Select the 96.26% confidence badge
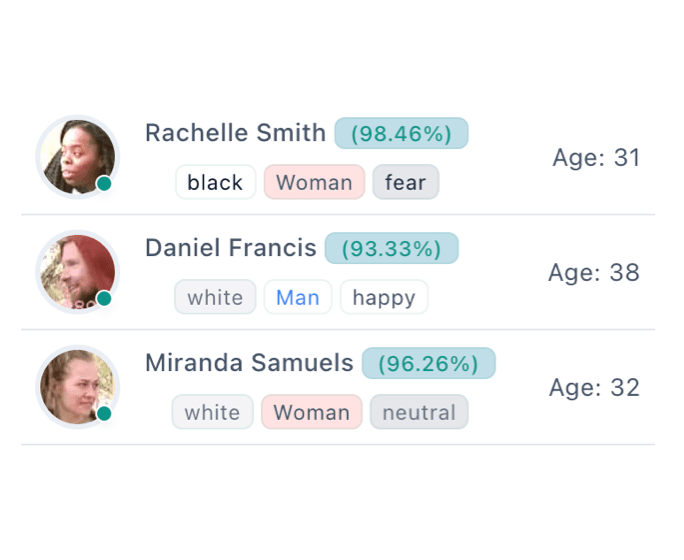The height and width of the screenshot is (560, 684). point(428,363)
